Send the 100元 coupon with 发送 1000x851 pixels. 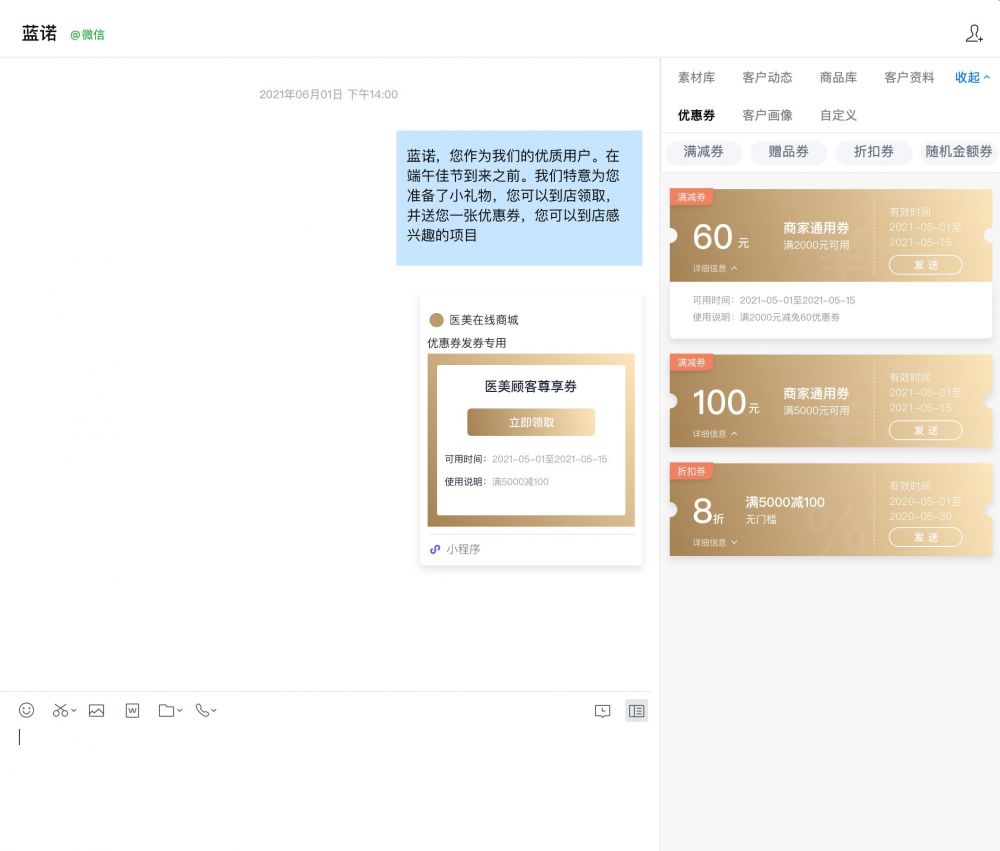(925, 431)
